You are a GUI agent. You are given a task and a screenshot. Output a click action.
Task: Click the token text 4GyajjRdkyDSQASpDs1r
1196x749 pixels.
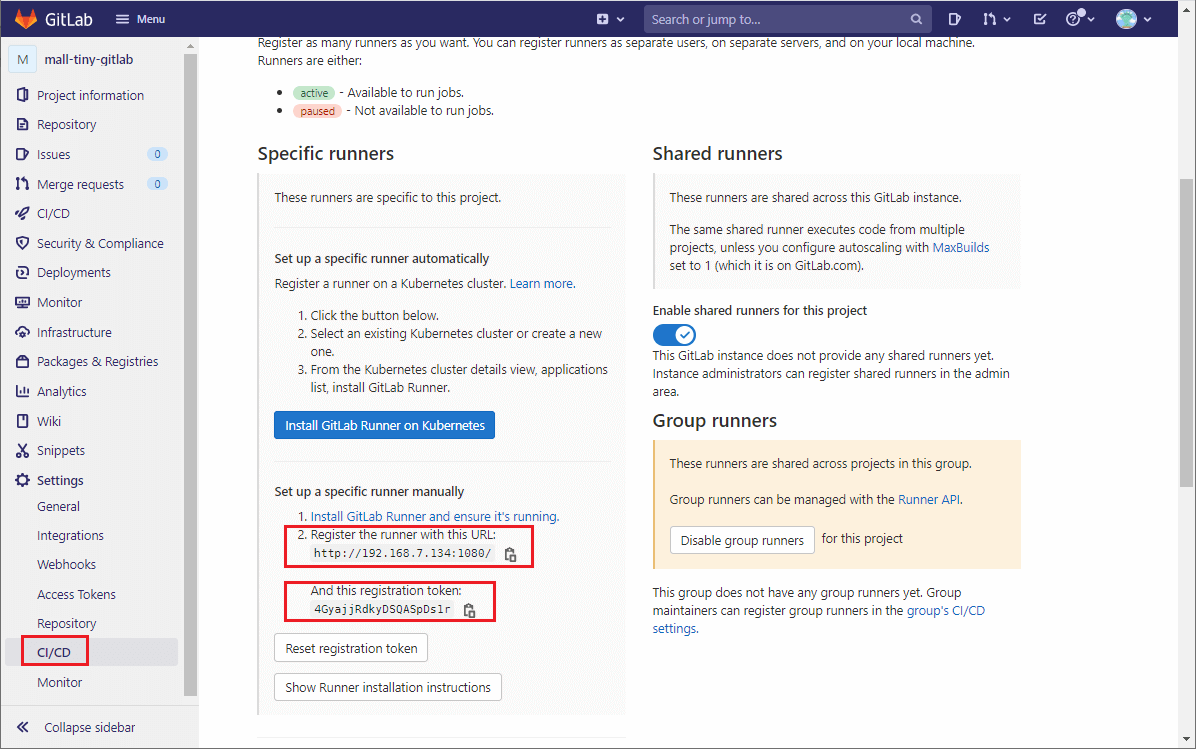pyautogui.click(x=382, y=609)
